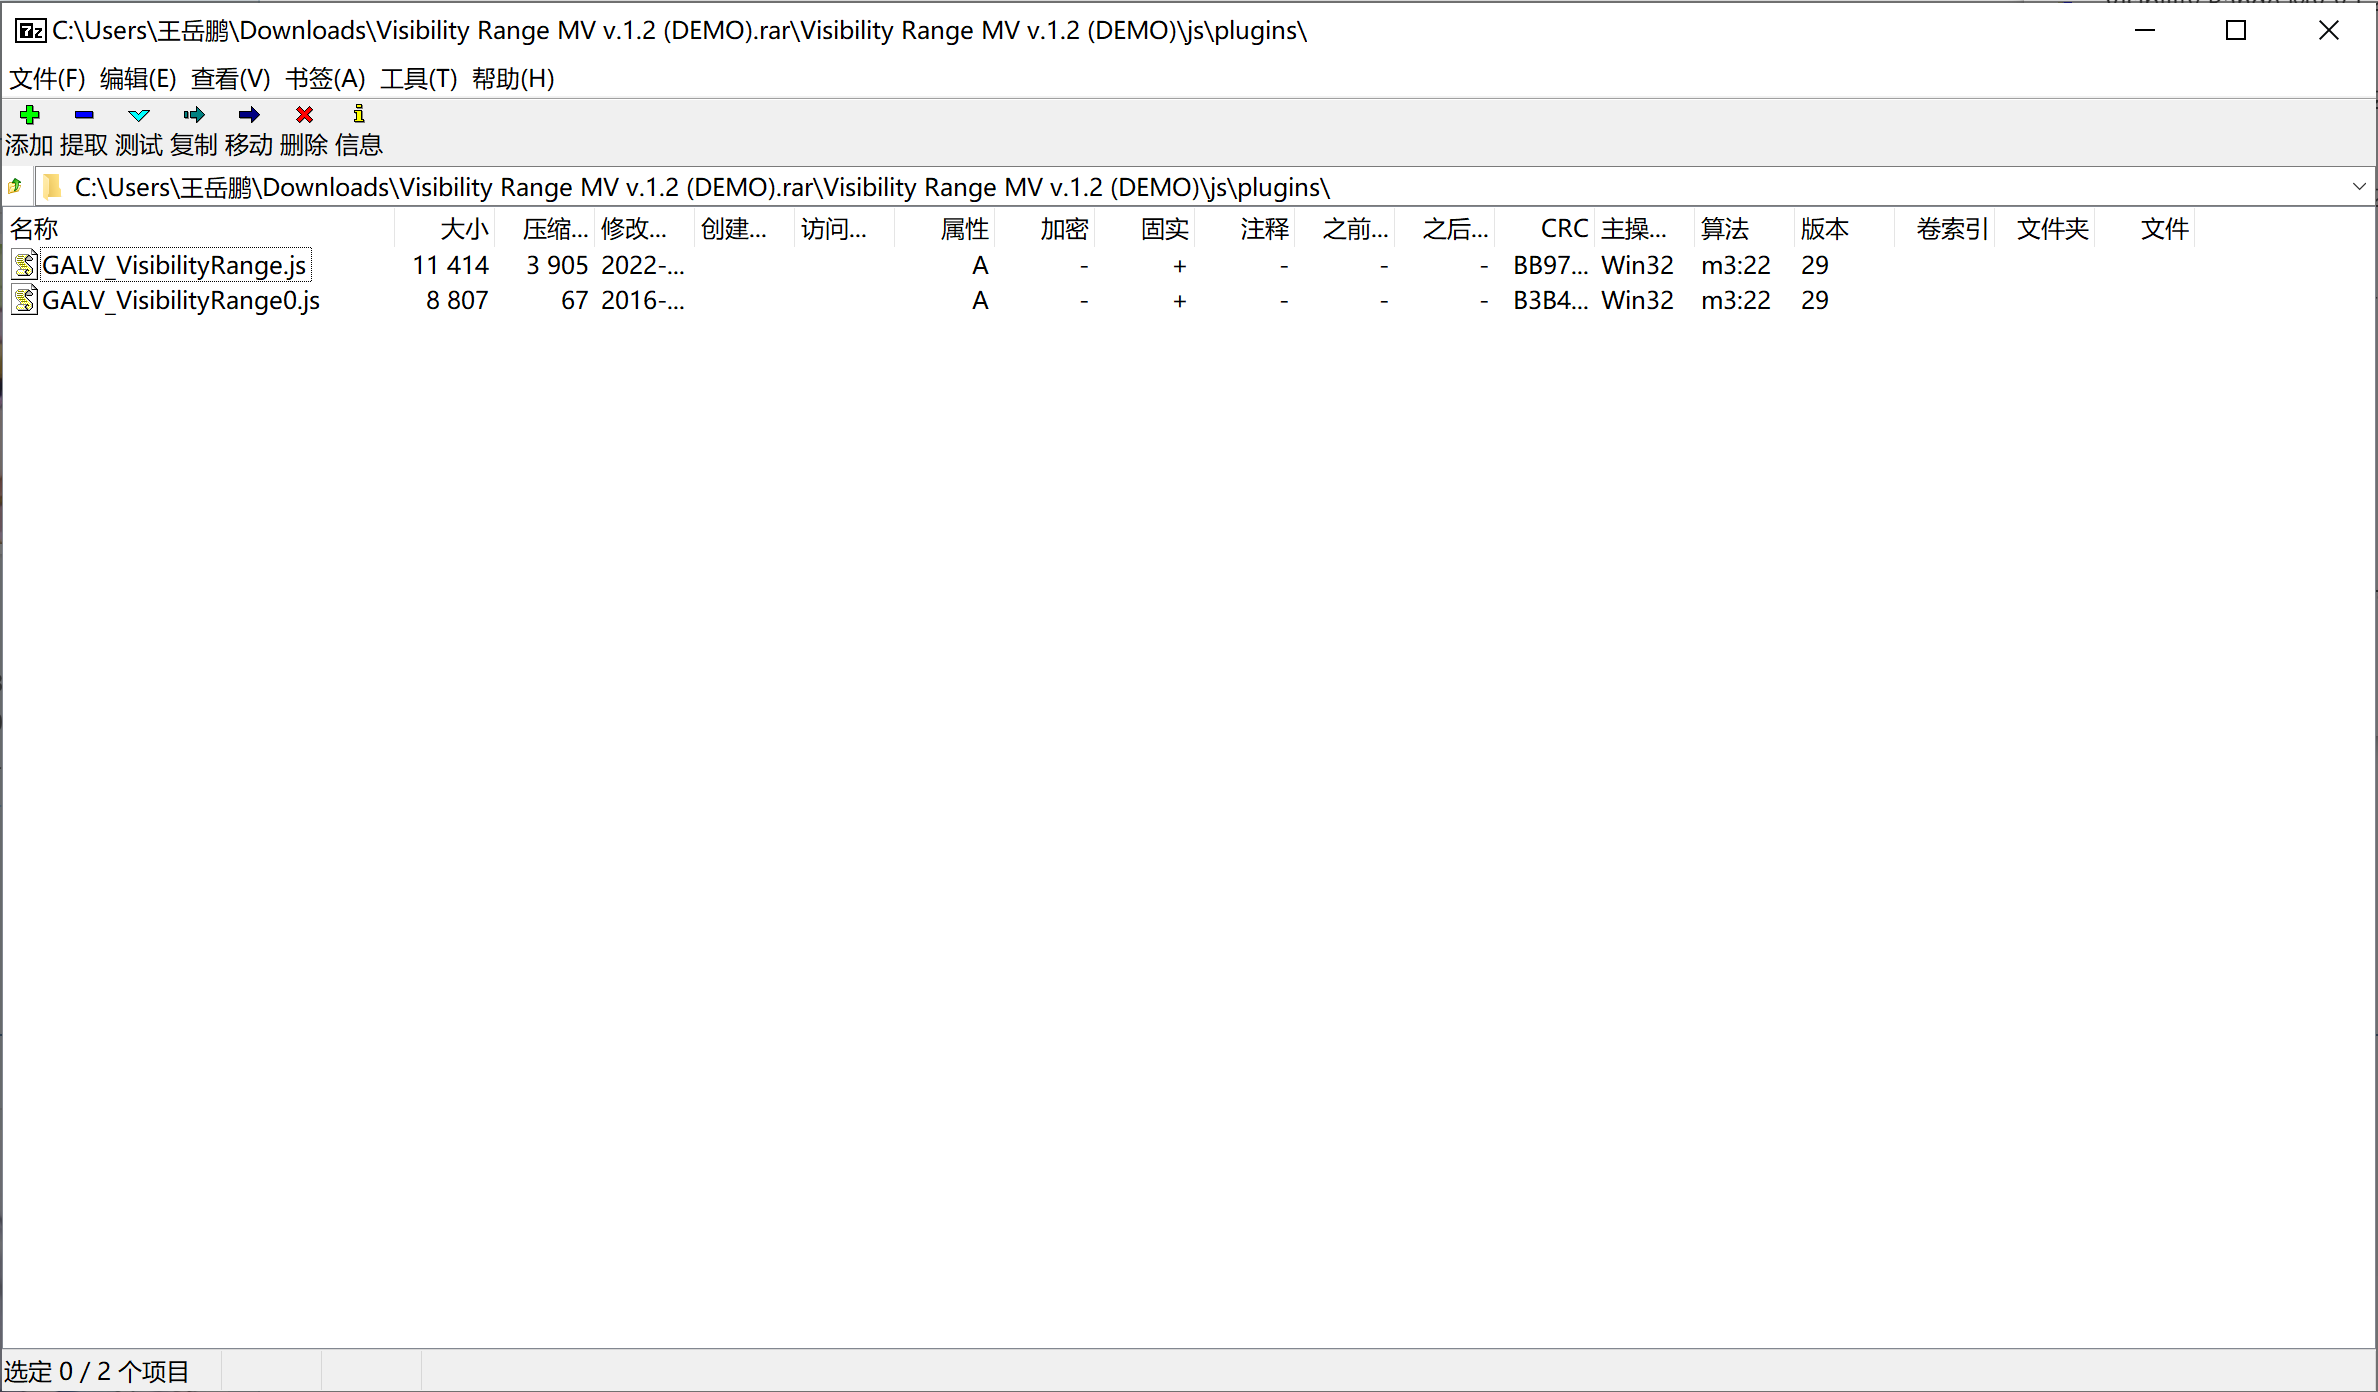Click the Extract (提取) minus icon
Image resolution: width=2378 pixels, height=1392 pixels.
click(84, 114)
